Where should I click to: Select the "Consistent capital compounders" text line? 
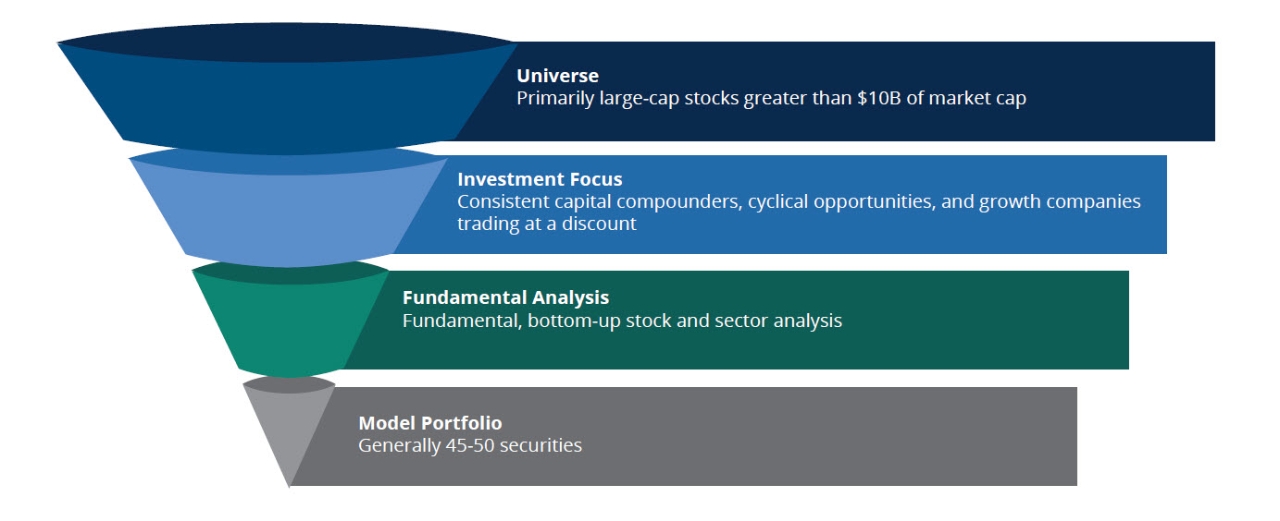pyautogui.click(x=798, y=201)
